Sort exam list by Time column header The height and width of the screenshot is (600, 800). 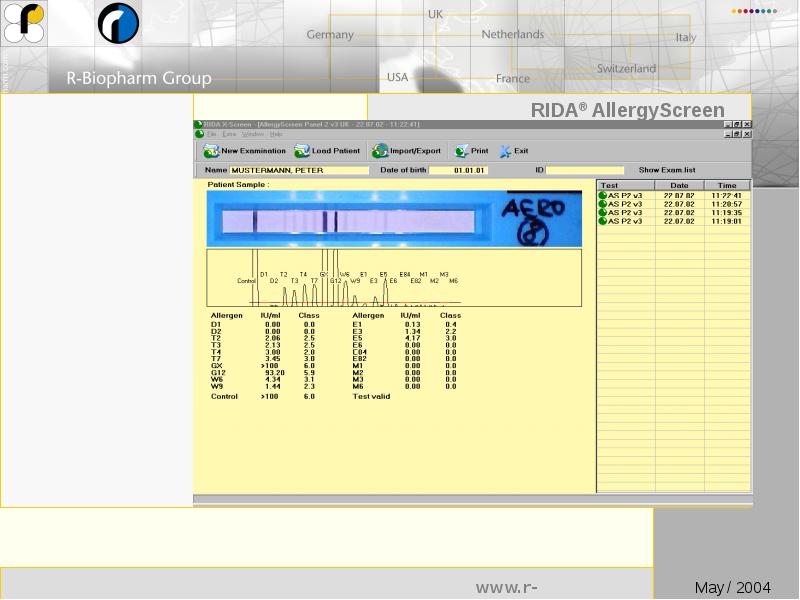point(727,185)
